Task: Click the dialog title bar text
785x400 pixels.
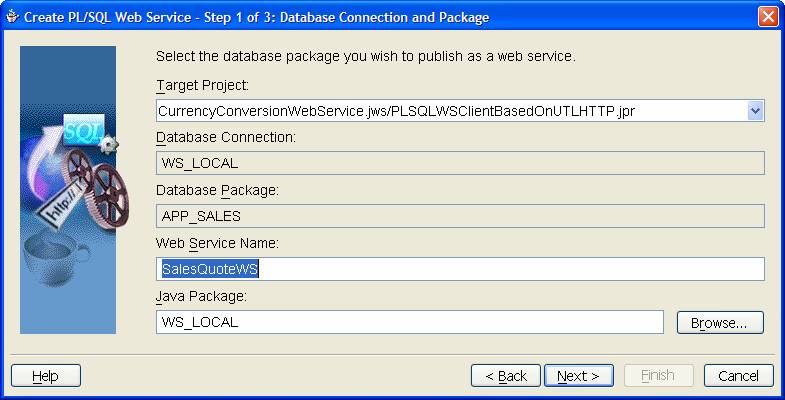Action: 256,18
